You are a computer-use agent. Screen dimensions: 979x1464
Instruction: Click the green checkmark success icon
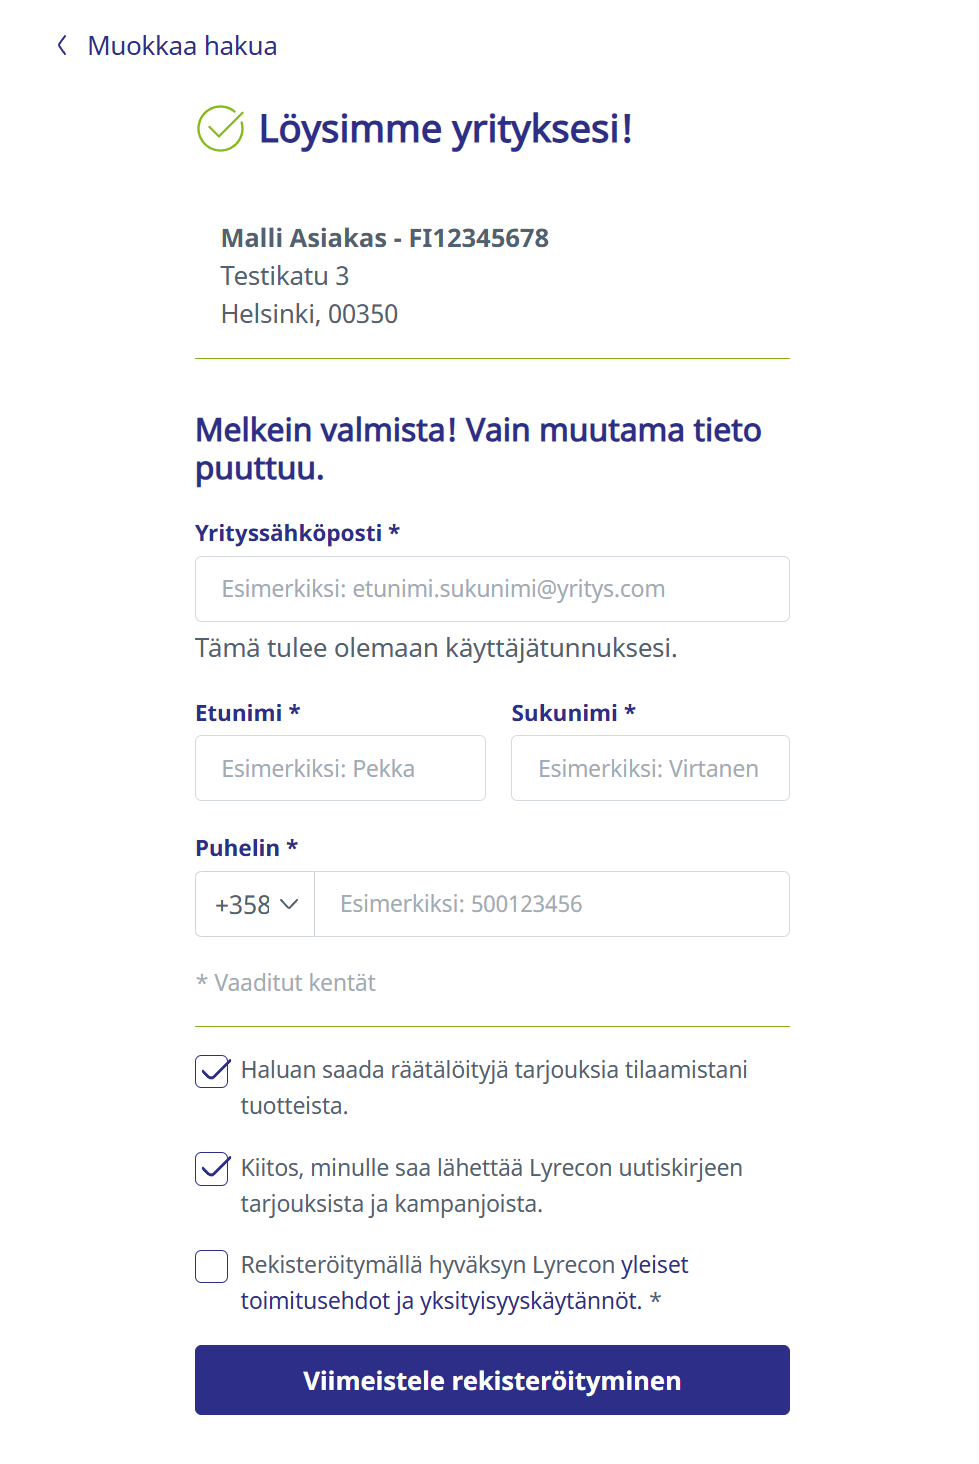coord(220,129)
